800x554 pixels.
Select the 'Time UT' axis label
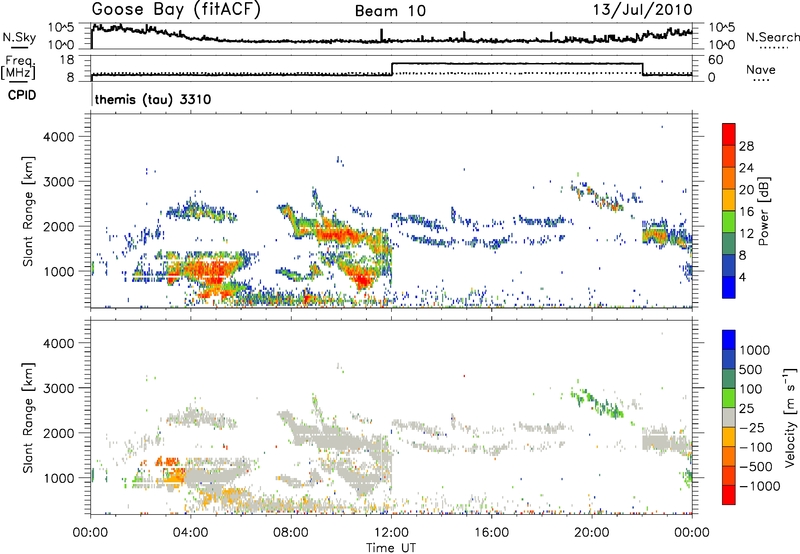(x=391, y=547)
